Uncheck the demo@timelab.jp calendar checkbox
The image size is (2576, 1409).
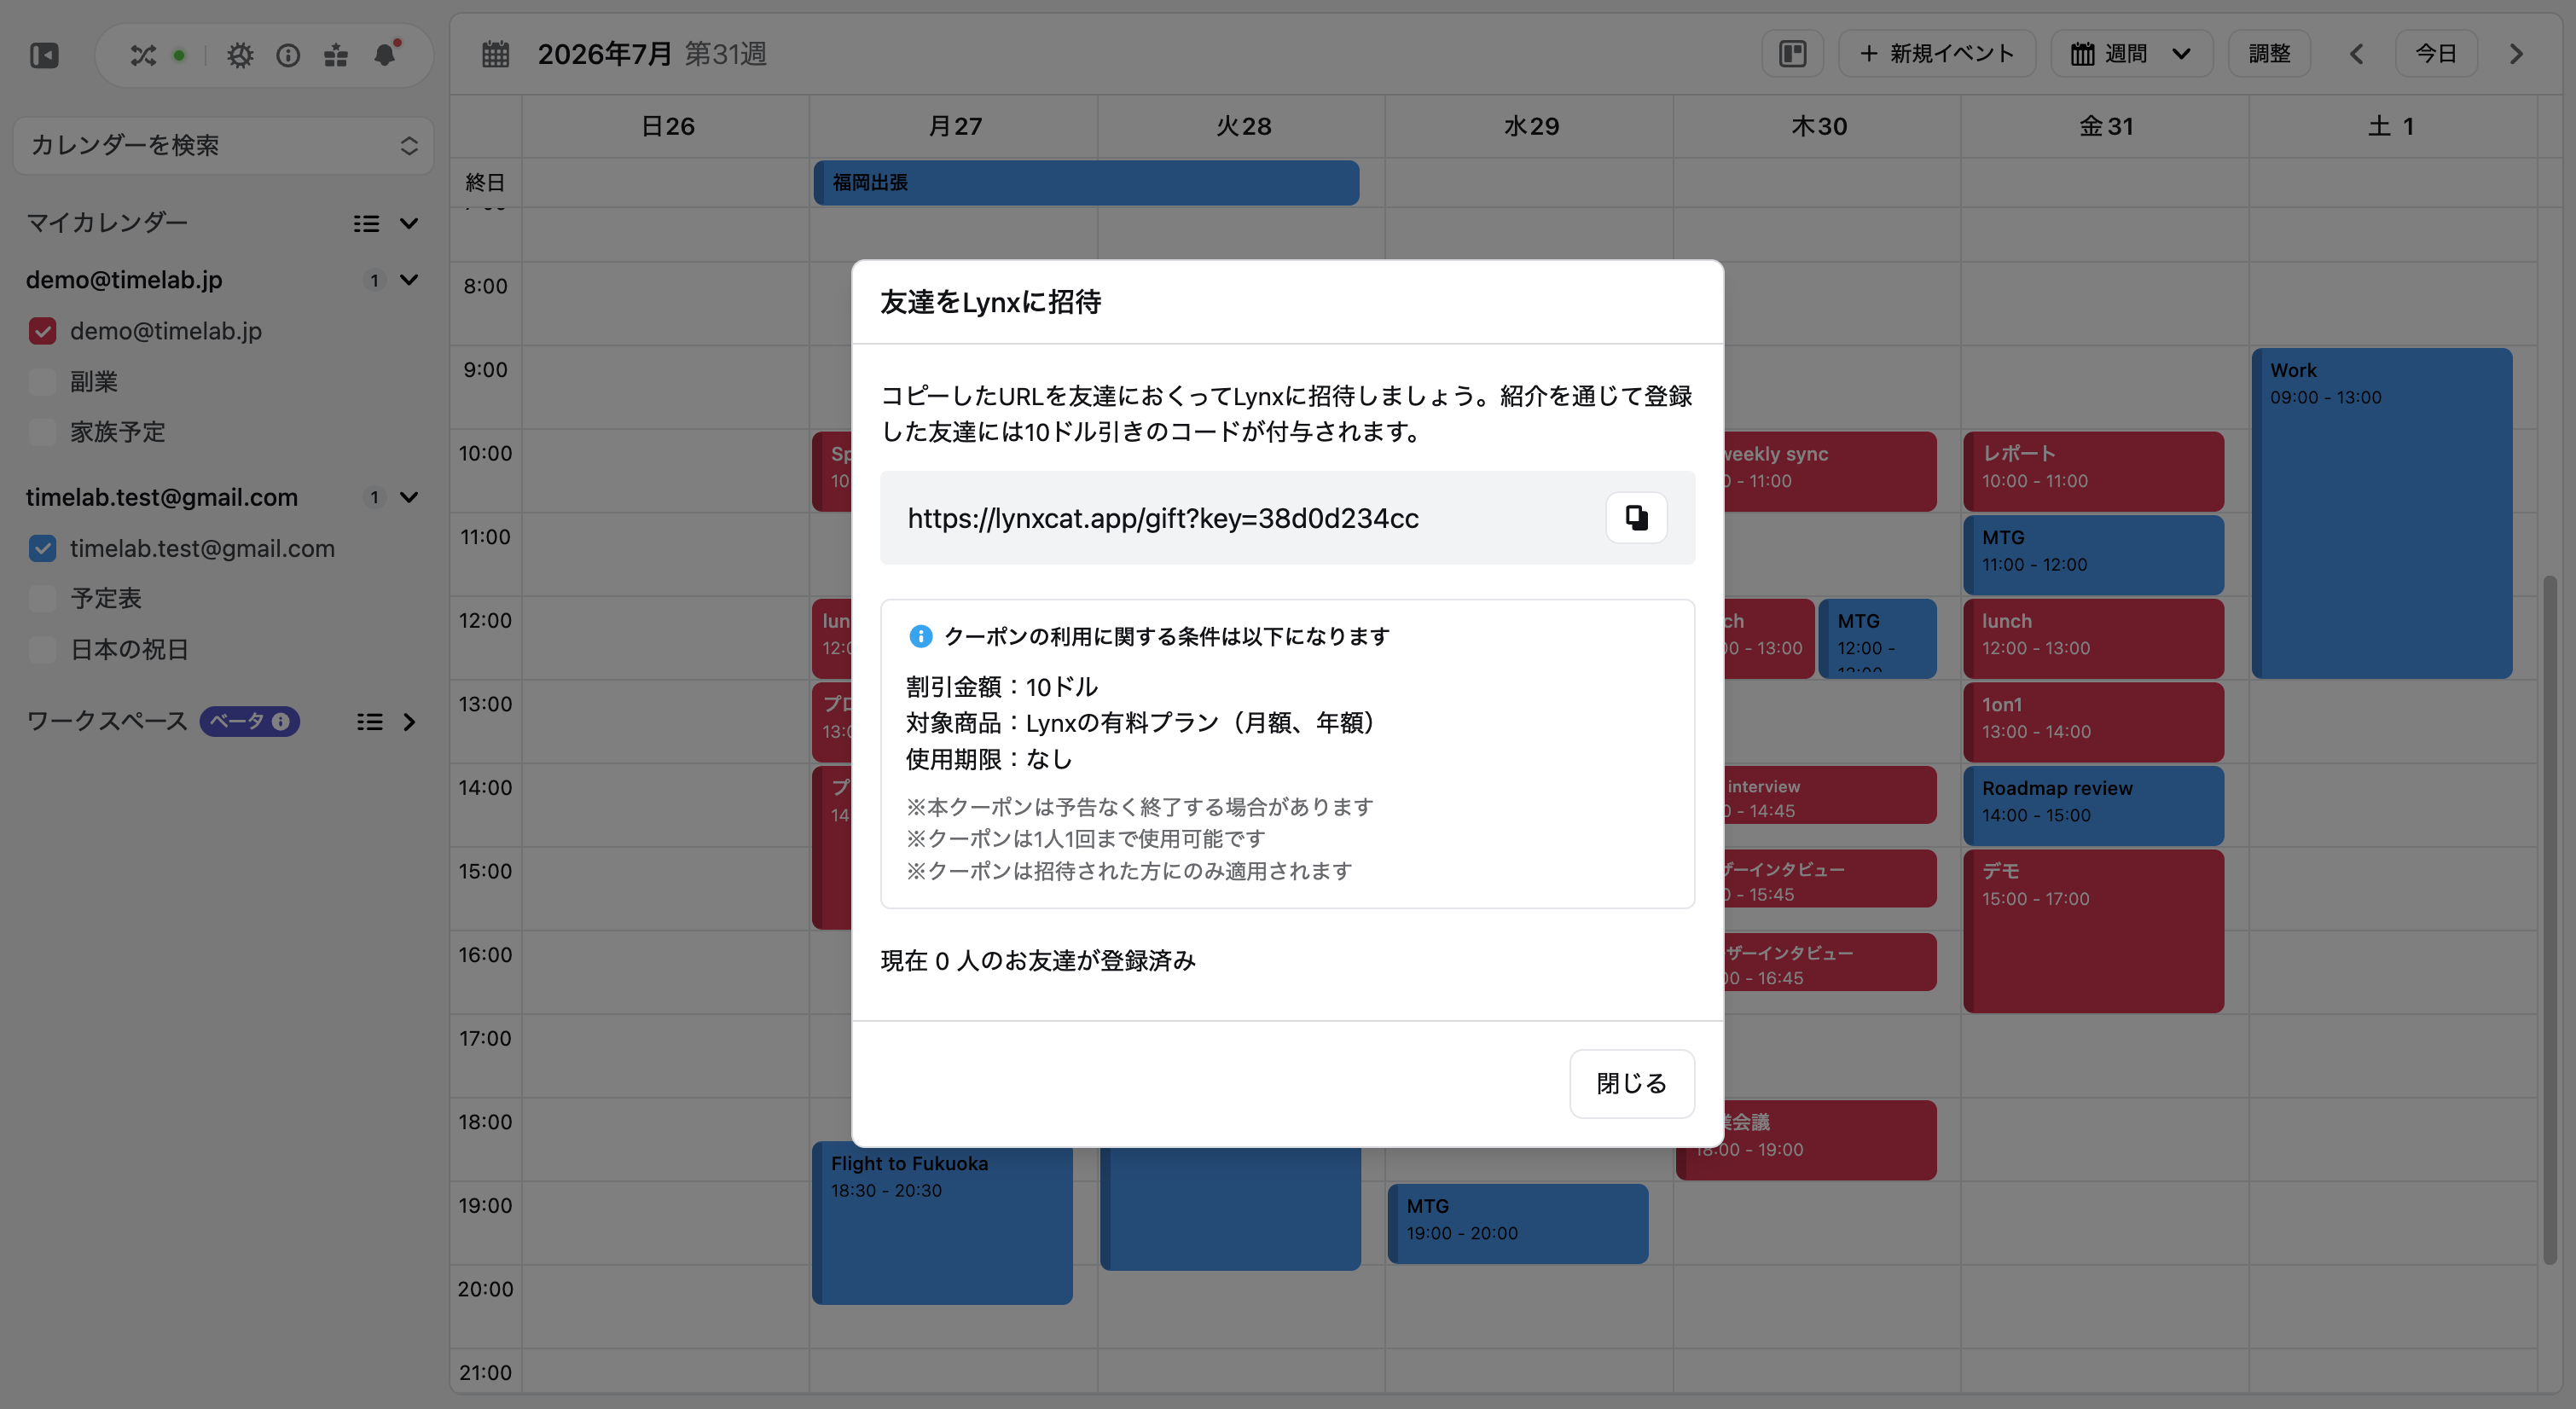pos(42,331)
